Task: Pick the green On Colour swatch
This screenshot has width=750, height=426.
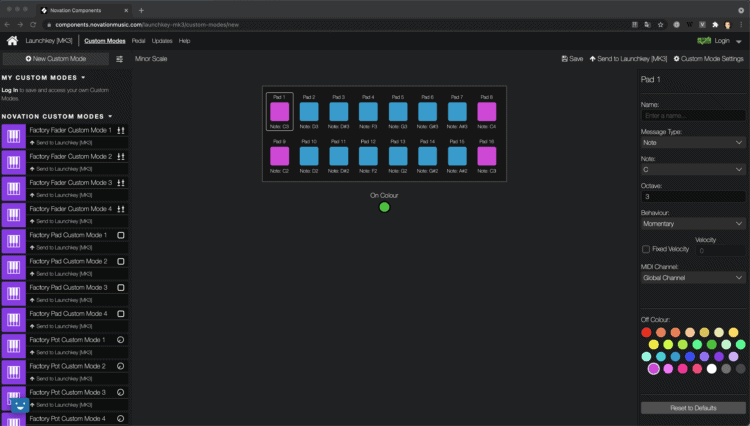Action: pos(384,207)
